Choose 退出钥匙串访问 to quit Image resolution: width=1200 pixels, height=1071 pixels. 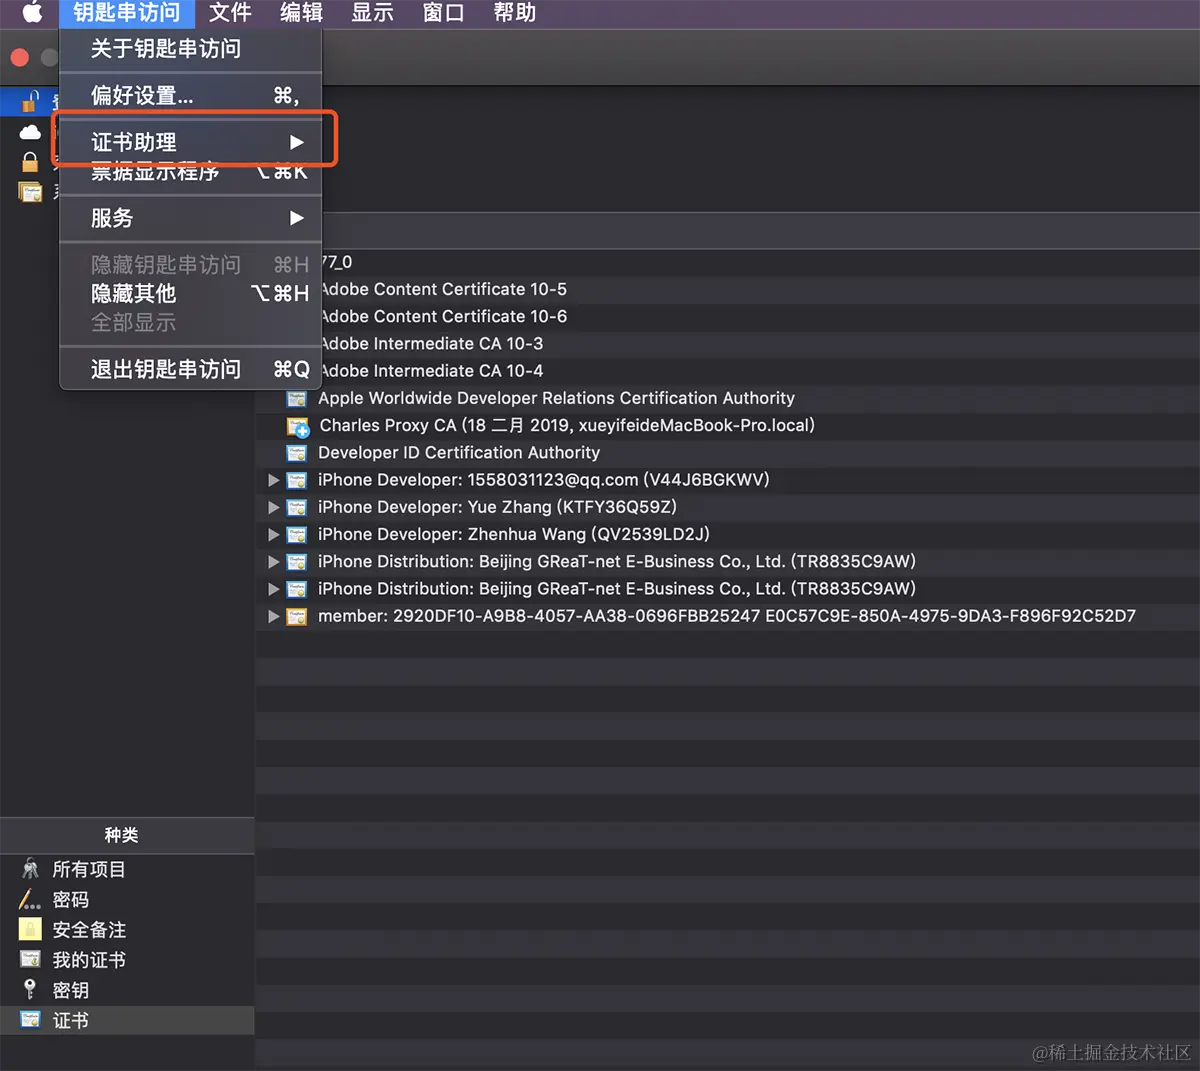pos(191,369)
